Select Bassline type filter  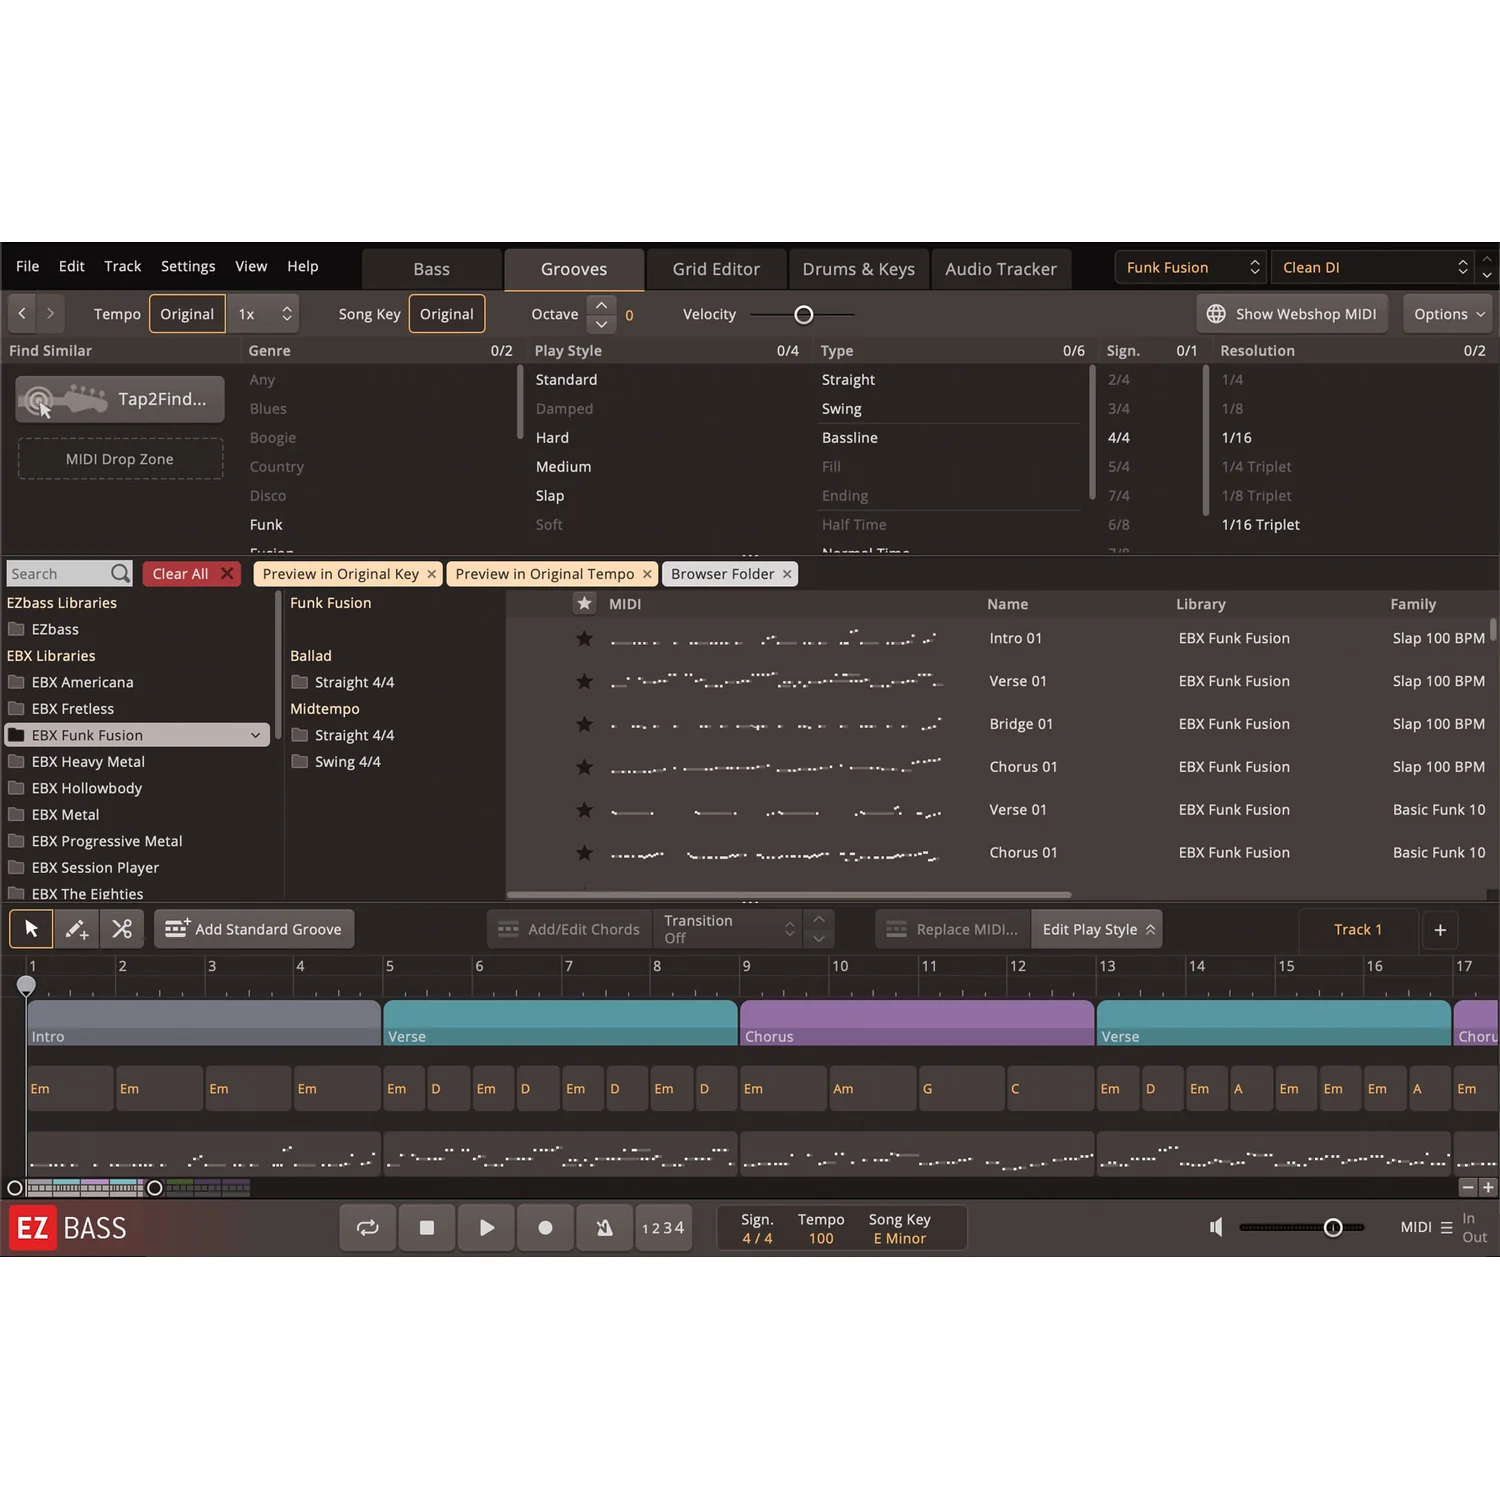click(850, 438)
